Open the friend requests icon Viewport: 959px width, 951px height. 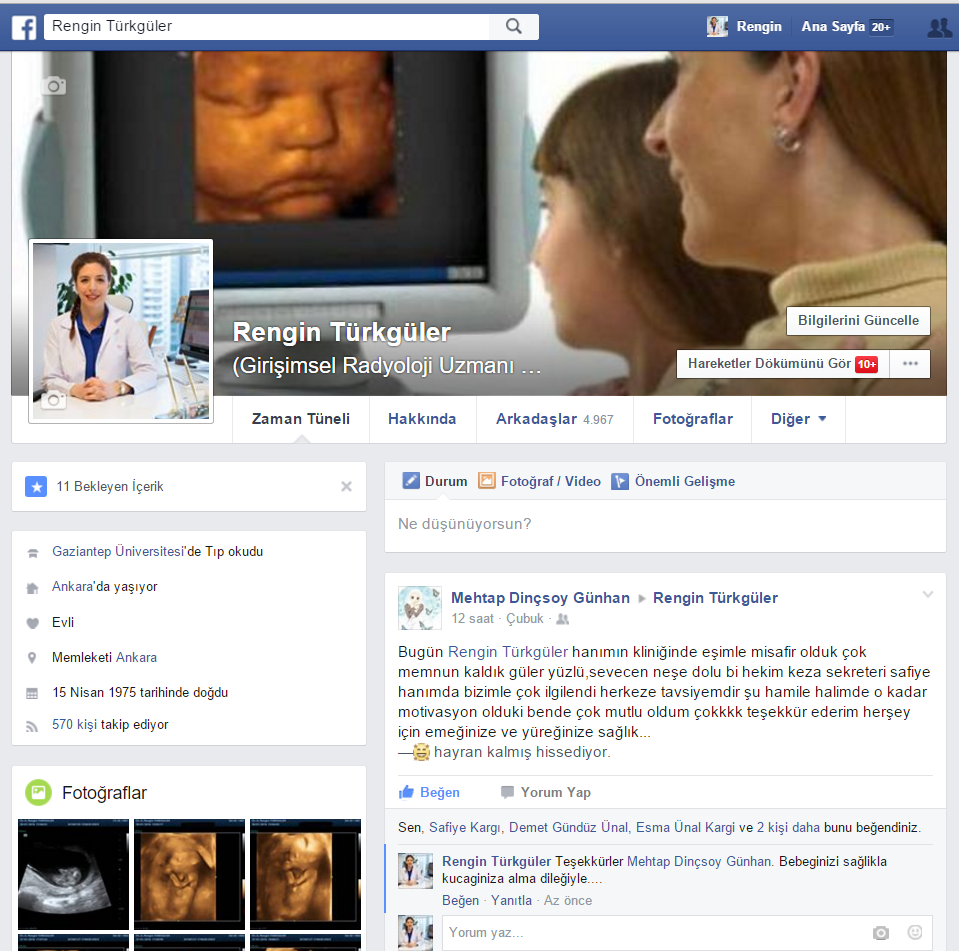(939, 28)
